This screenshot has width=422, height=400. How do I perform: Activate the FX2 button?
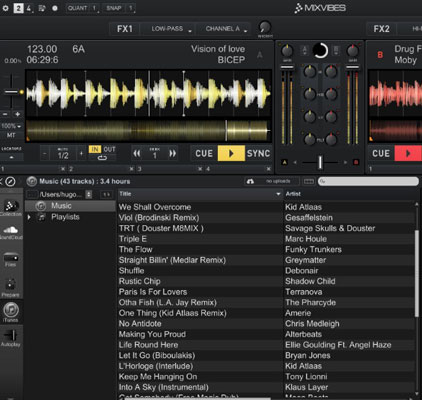[381, 29]
